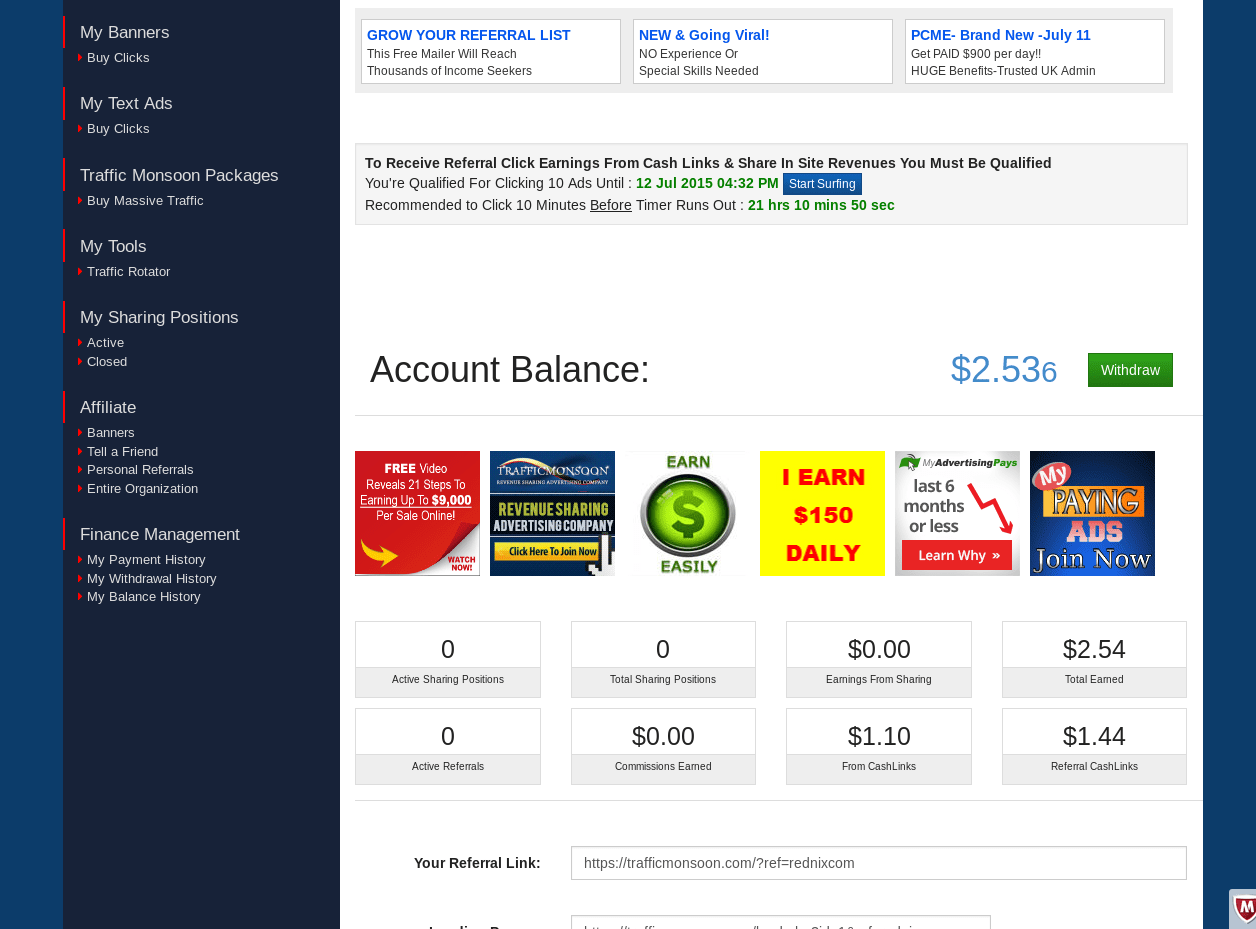Select the Finance Management heading

coord(160,534)
